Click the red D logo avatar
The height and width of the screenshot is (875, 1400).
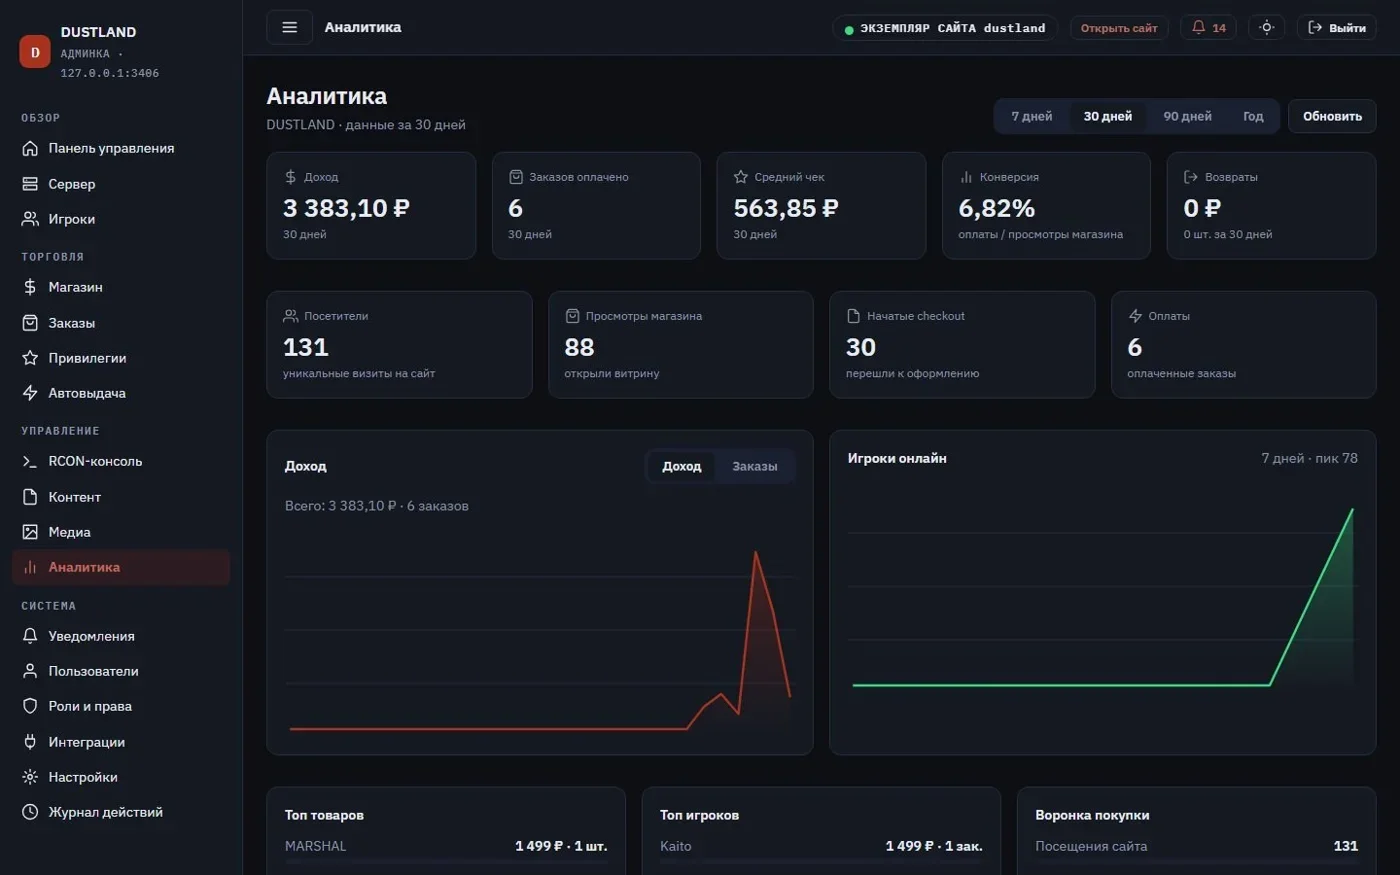coord(35,52)
